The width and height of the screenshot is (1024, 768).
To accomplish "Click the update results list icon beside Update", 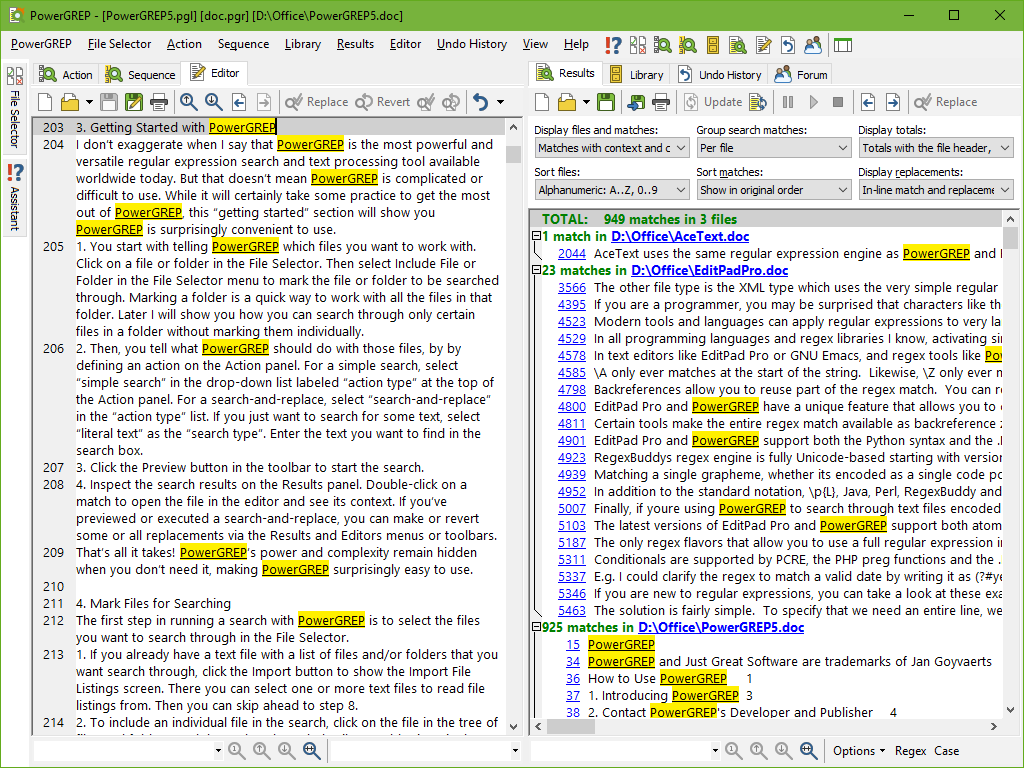I will [758, 102].
